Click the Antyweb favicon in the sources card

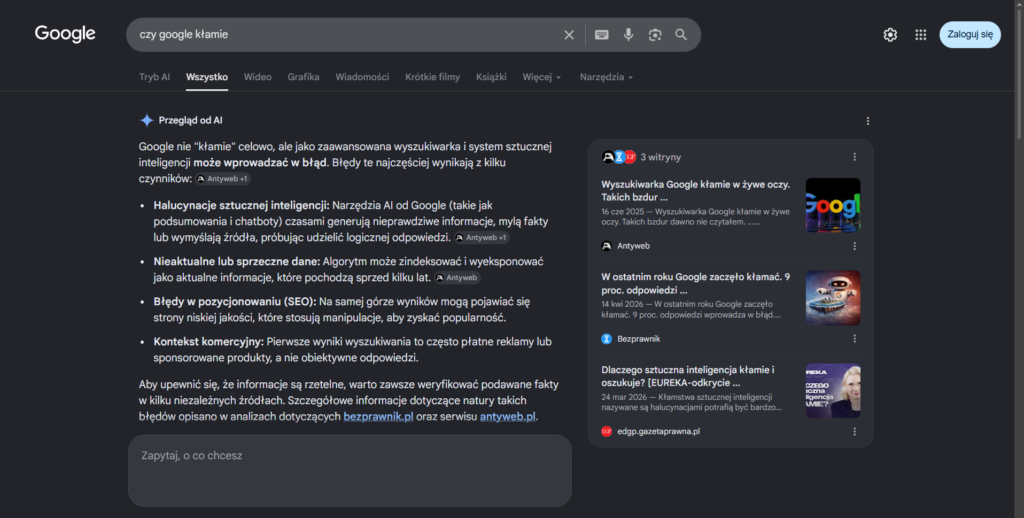[607, 246]
